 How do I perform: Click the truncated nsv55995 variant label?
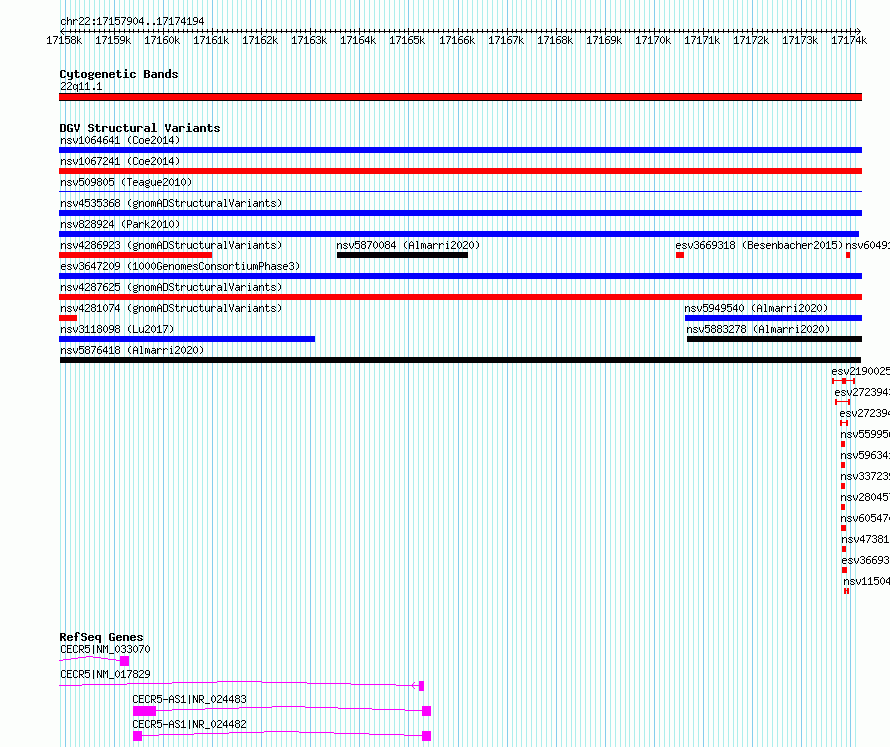865,434
